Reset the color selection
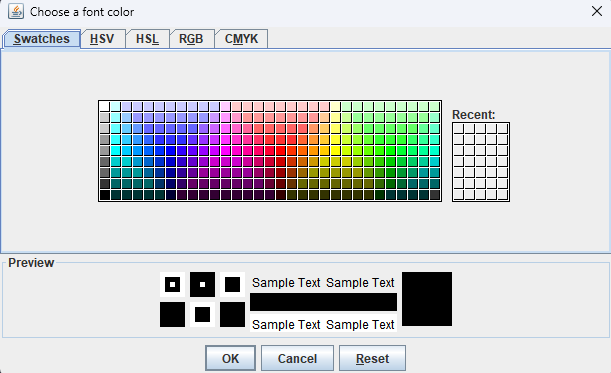Image resolution: width=611 pixels, height=373 pixels. coord(372,358)
